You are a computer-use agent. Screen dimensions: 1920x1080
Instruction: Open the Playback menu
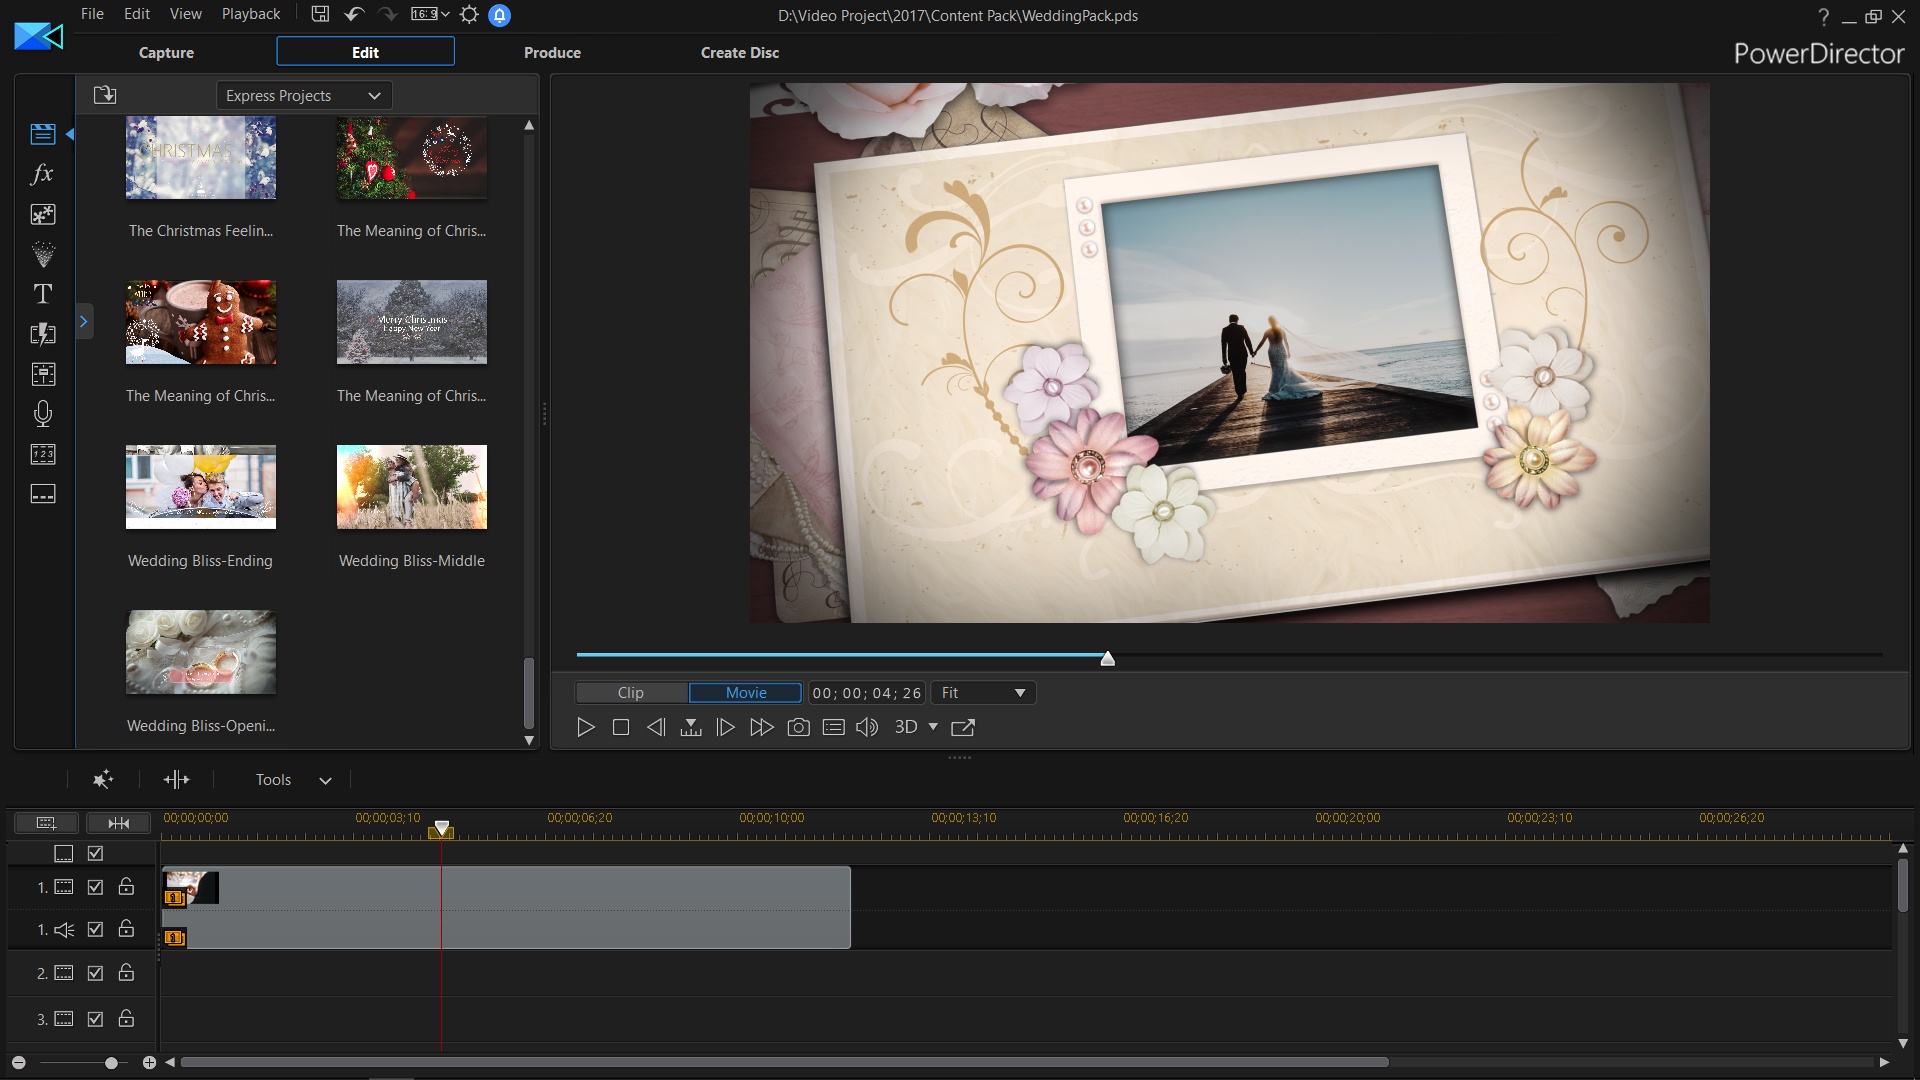point(250,14)
